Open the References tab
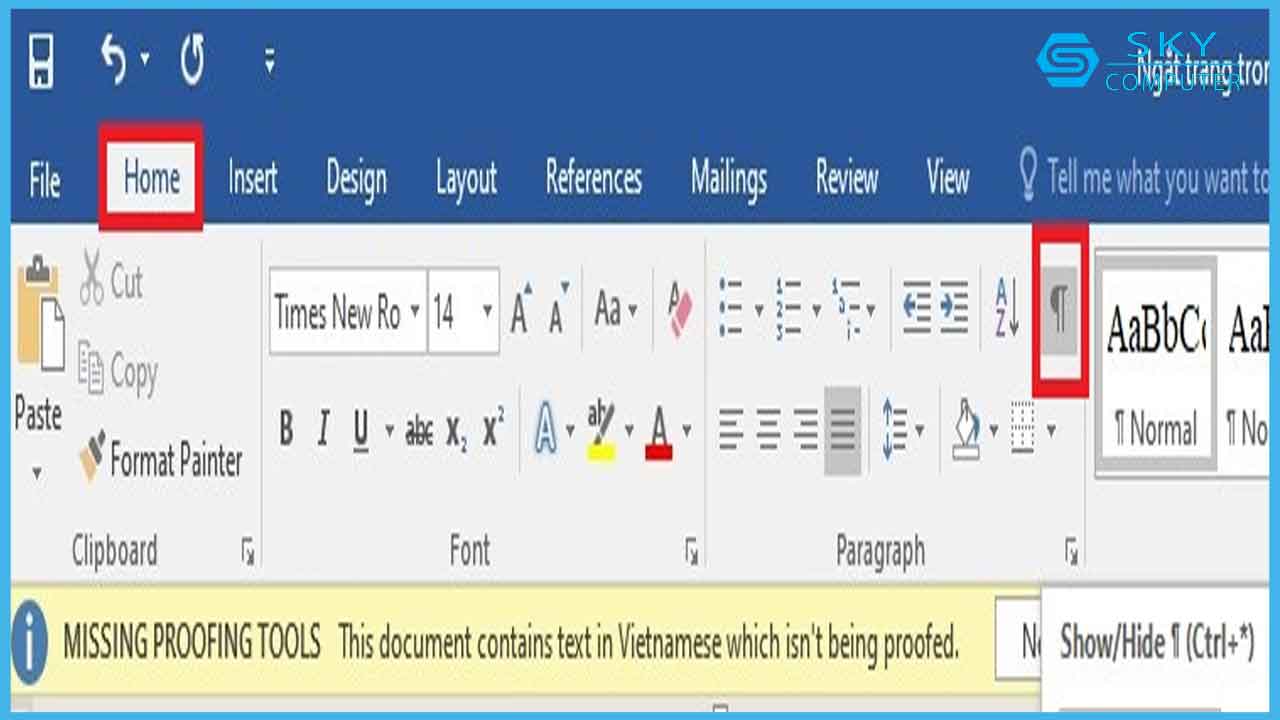Screen dimensions: 1280x720 [593, 179]
